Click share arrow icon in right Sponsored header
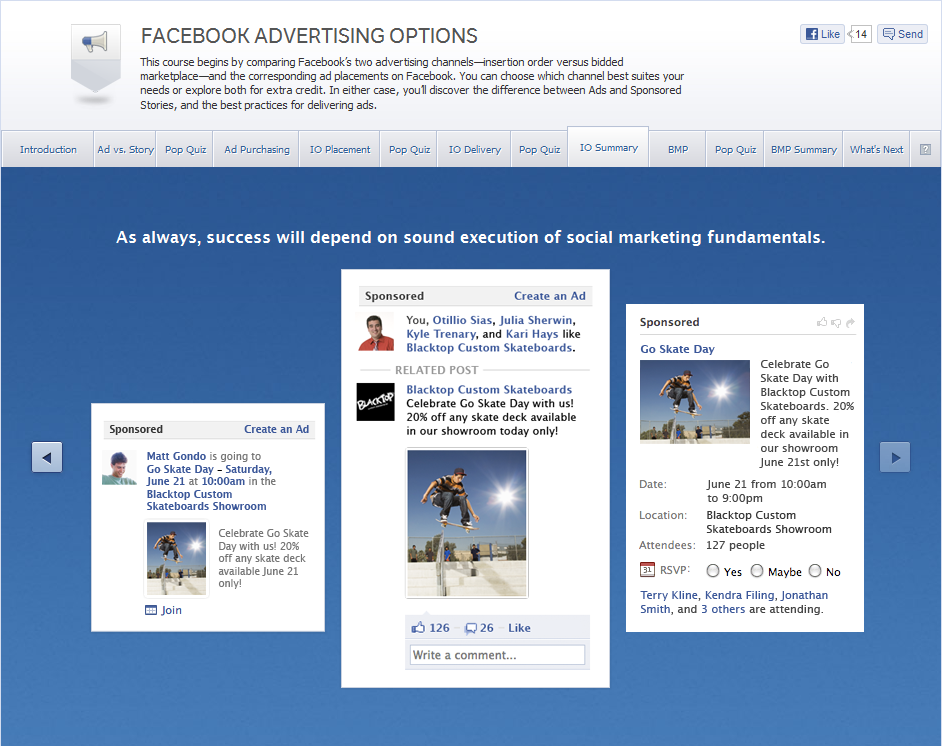 click(x=850, y=323)
